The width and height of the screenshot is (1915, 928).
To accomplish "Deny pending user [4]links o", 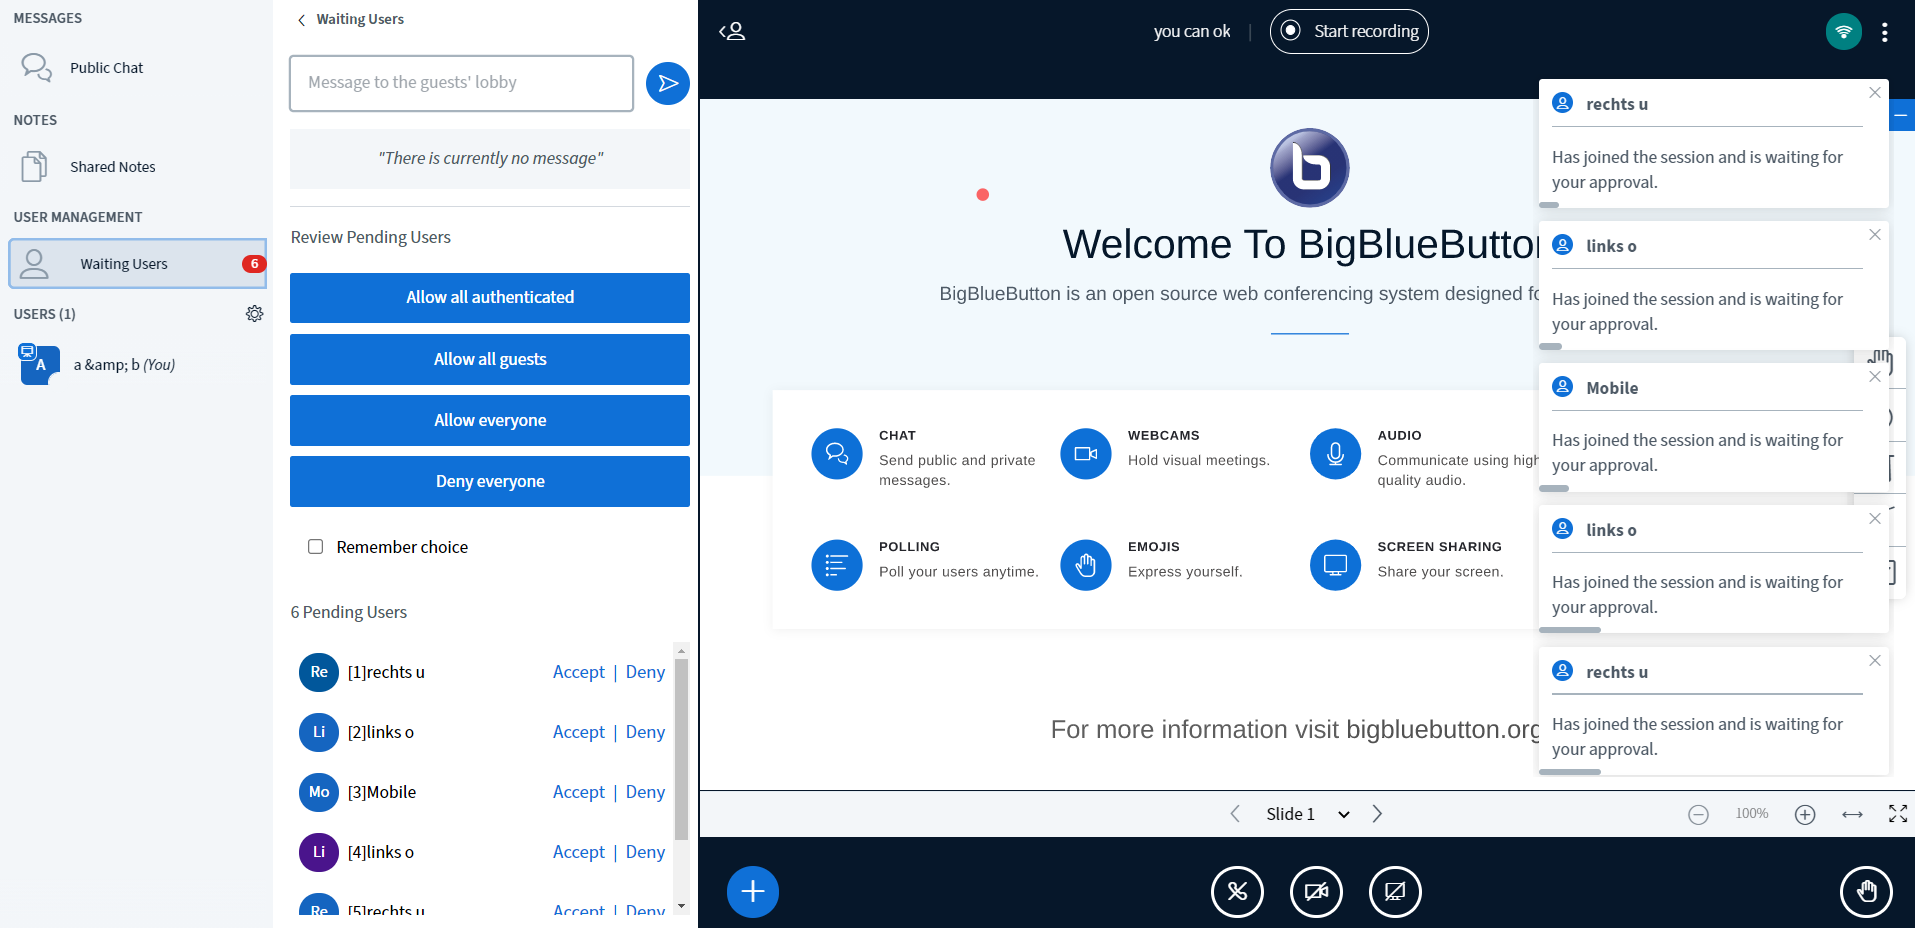I will (x=645, y=852).
